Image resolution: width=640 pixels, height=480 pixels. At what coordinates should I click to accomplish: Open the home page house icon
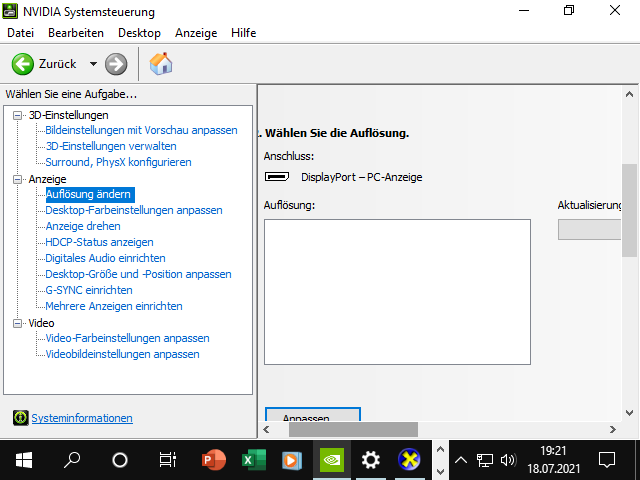coord(161,64)
